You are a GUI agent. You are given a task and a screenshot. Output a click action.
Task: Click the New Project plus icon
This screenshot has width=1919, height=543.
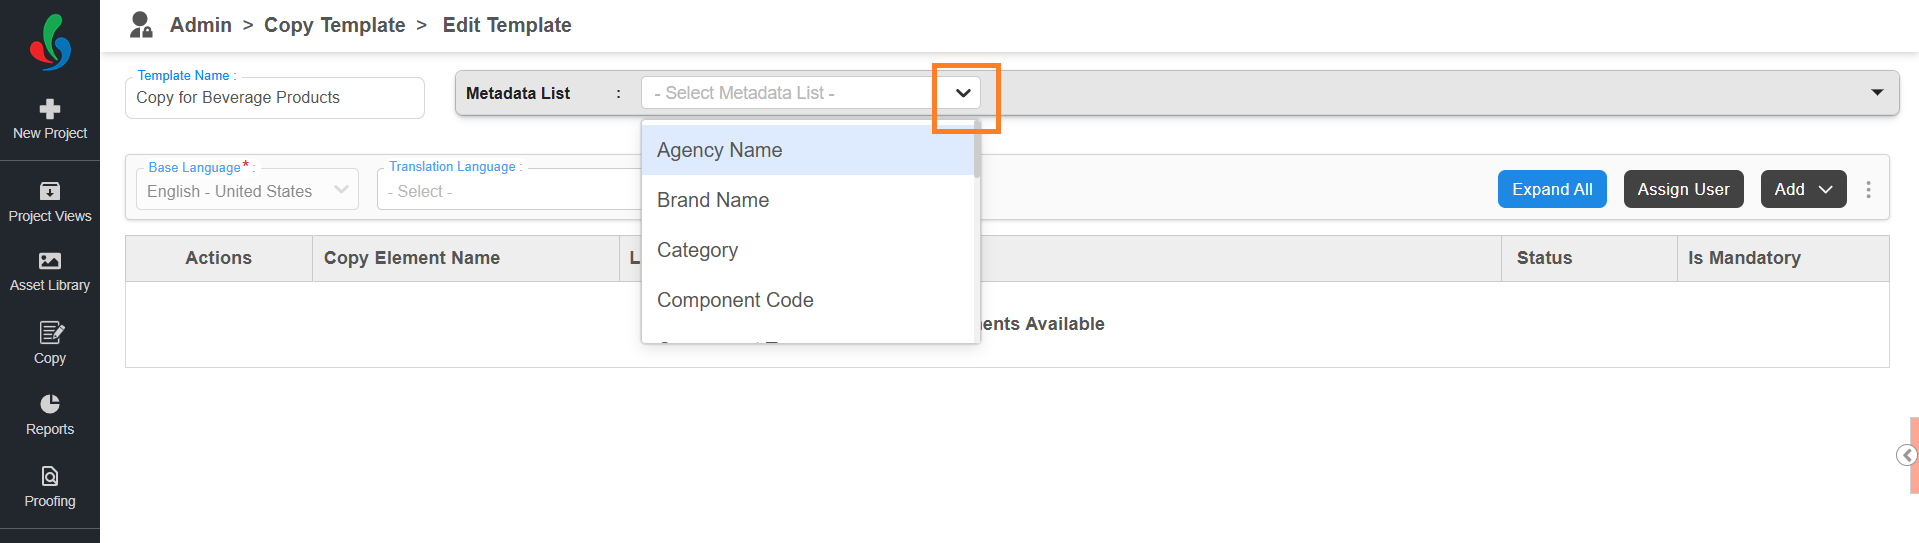[x=50, y=109]
